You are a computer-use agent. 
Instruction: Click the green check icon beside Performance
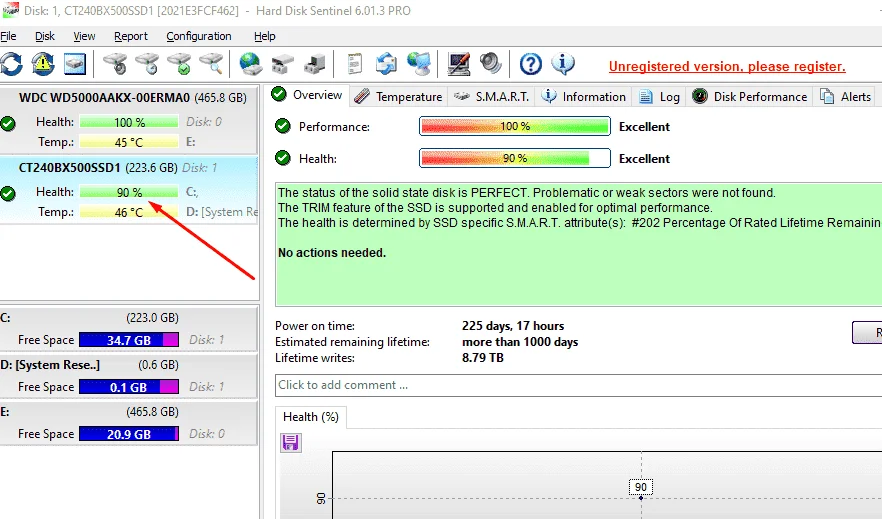(283, 126)
